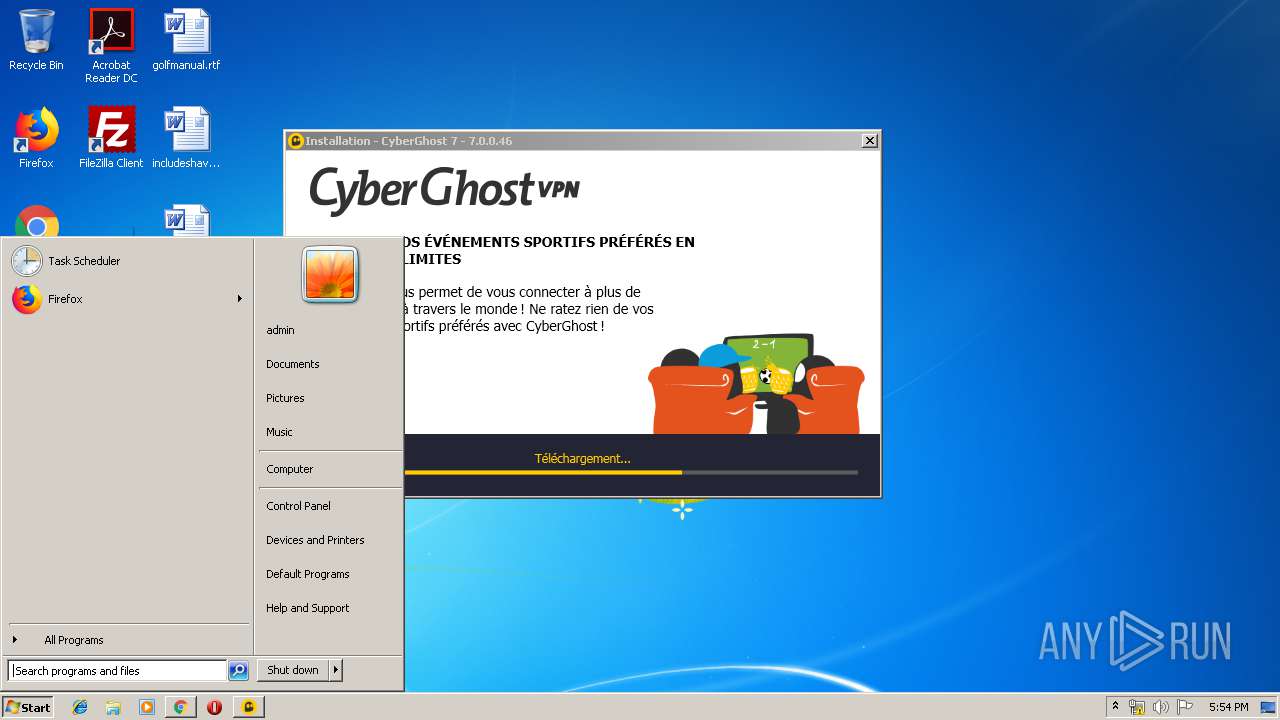This screenshot has width=1280, height=720.
Task: Open Pictures from the Start menu
Action: (285, 398)
